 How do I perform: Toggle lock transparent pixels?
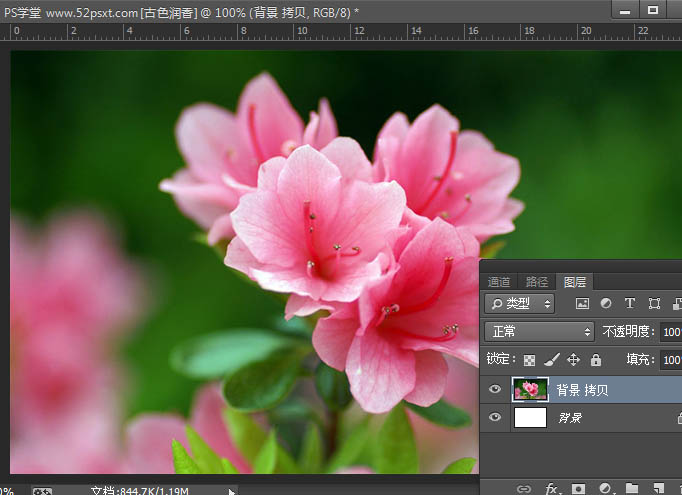(x=529, y=359)
